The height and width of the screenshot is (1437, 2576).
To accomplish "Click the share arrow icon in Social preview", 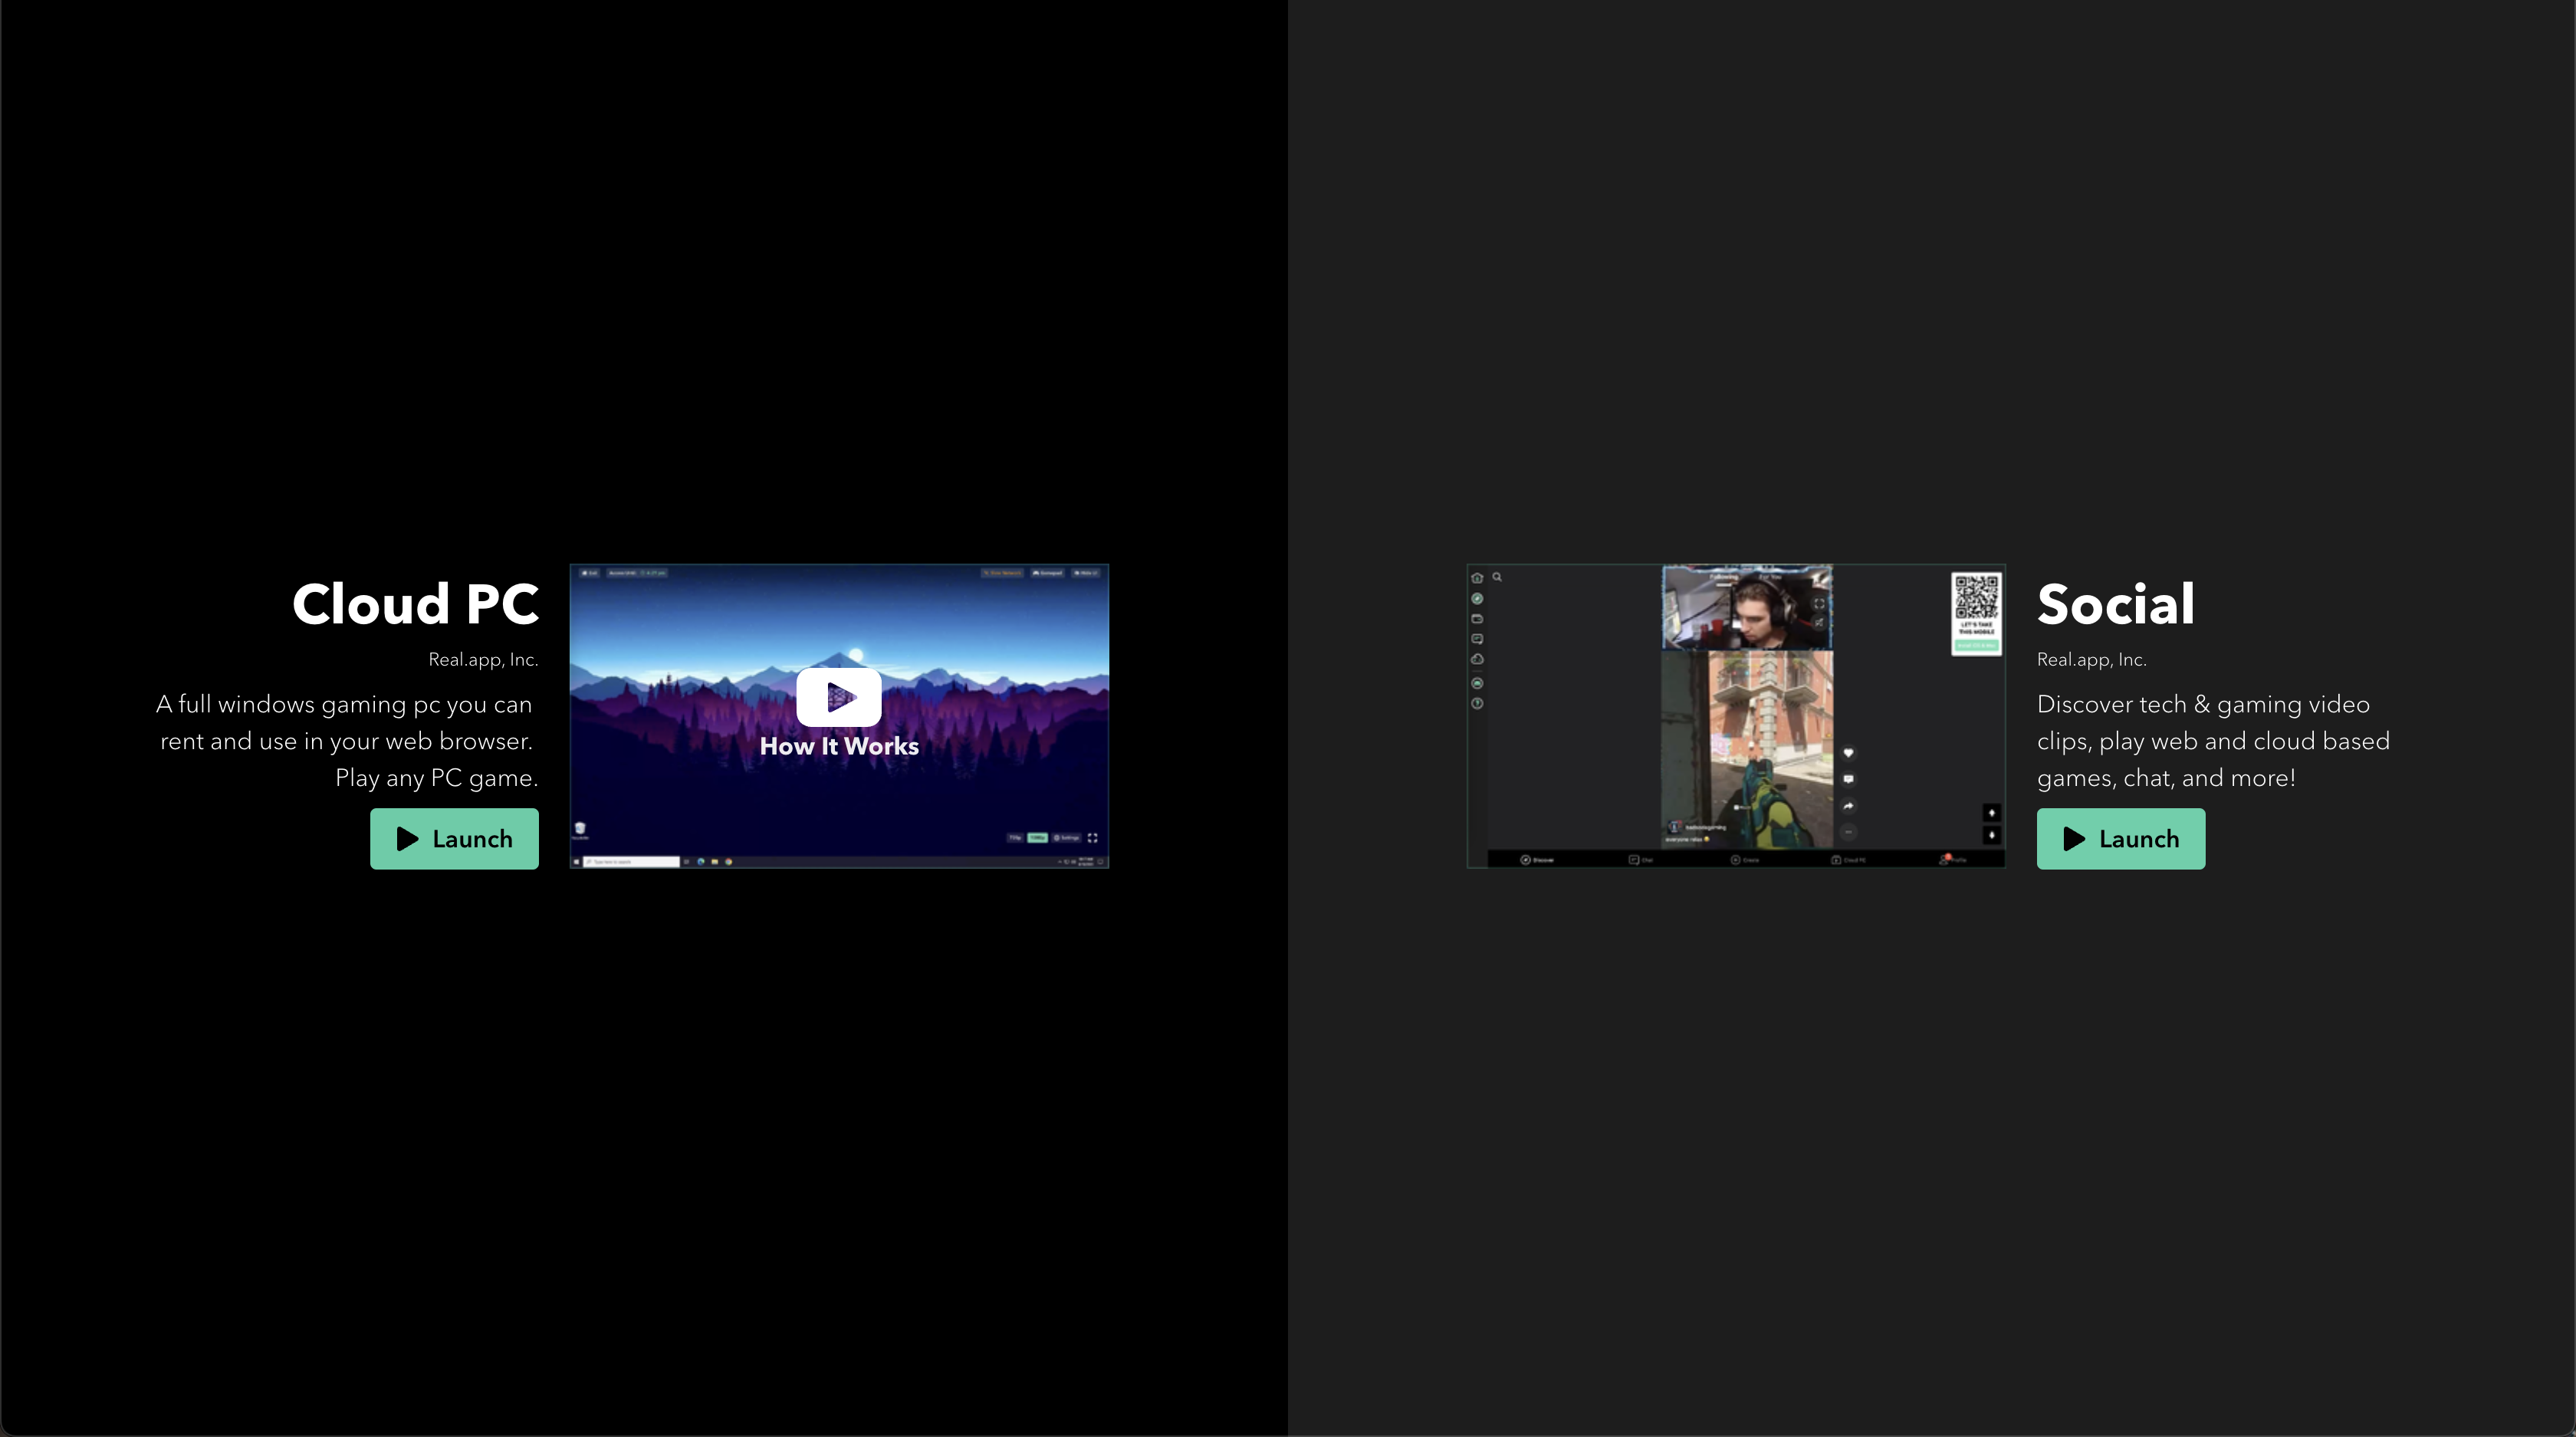I will (x=1848, y=806).
